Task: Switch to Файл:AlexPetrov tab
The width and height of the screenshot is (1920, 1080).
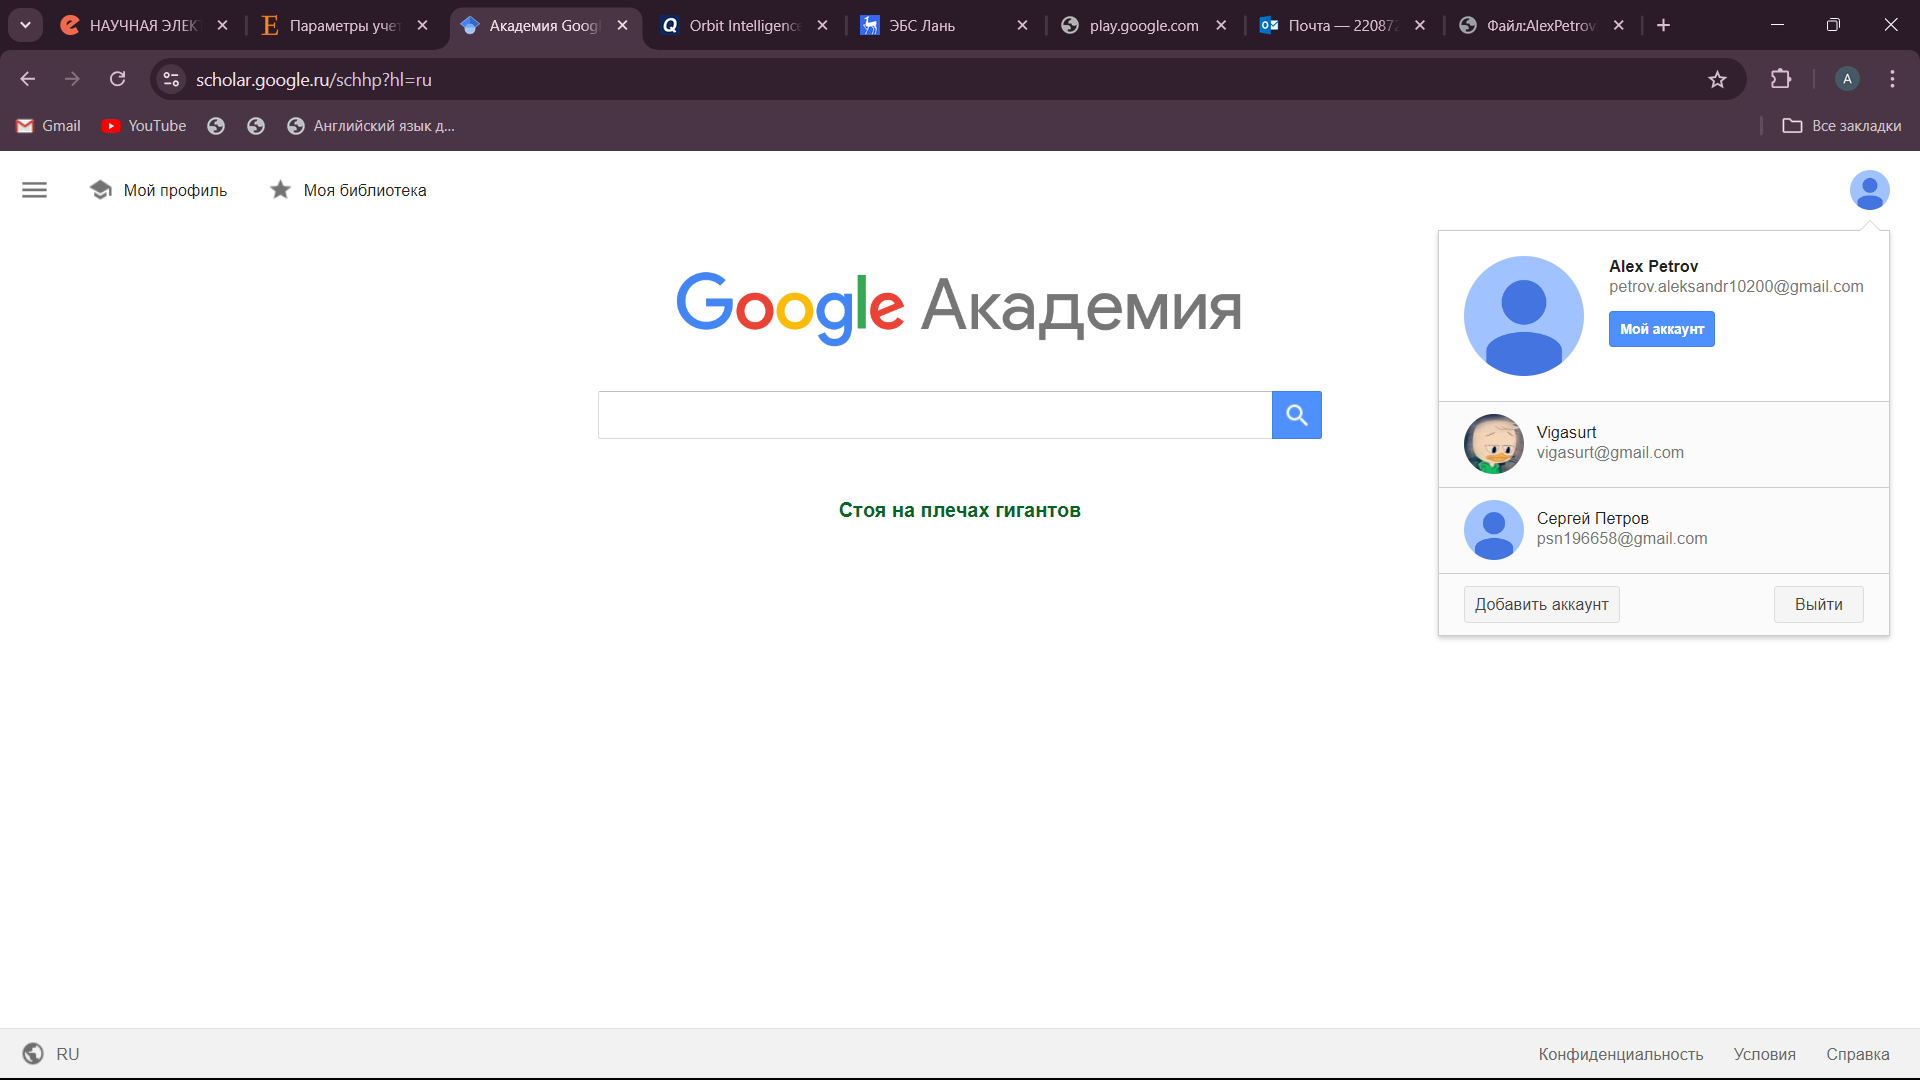Action: point(1541,25)
